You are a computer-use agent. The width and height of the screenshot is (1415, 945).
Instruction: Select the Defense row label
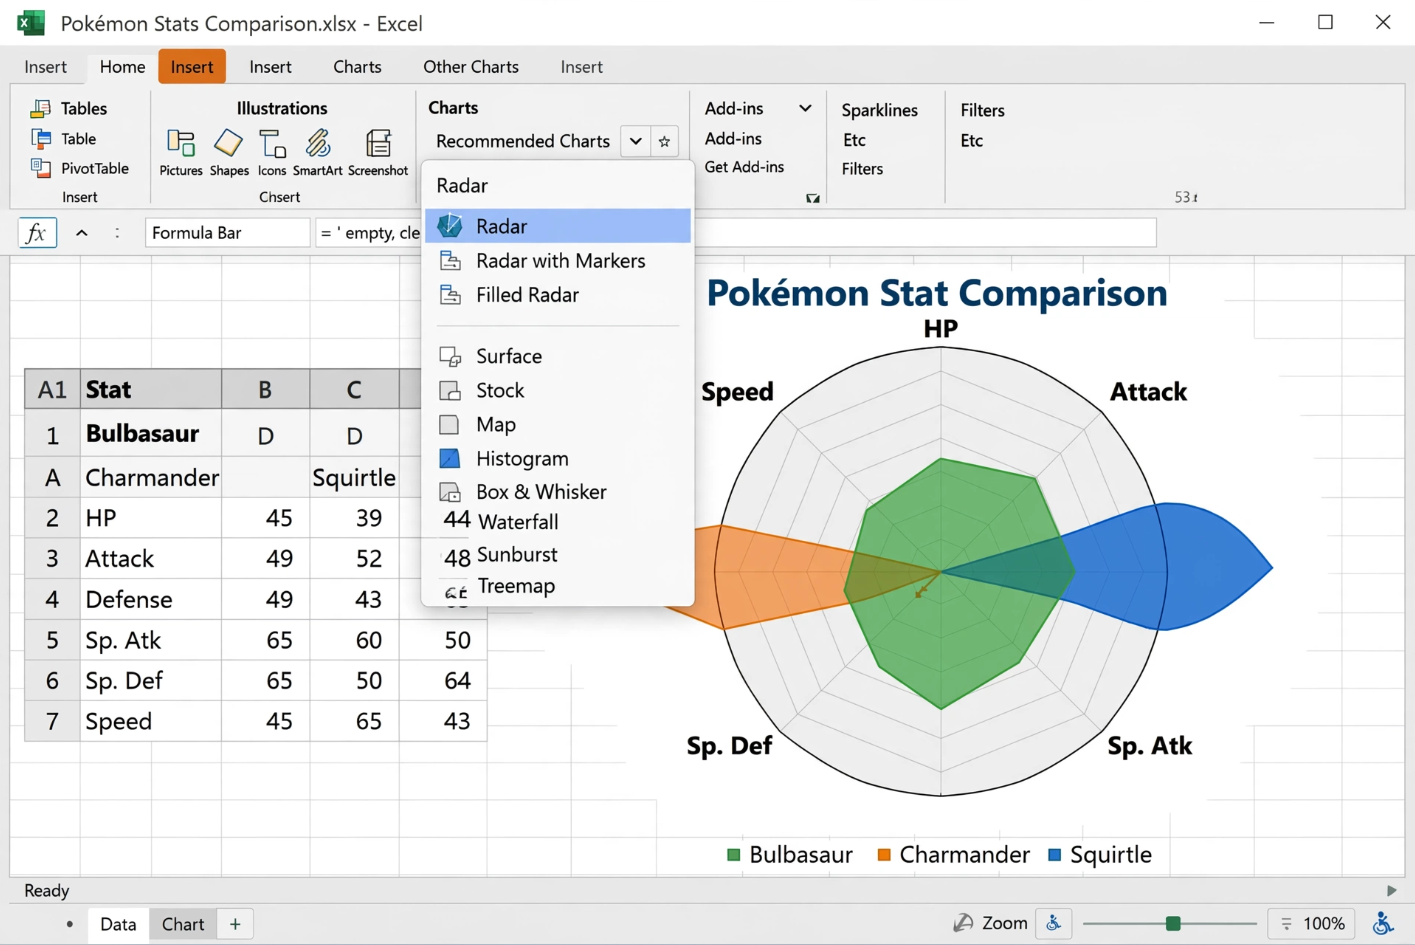pyautogui.click(x=151, y=599)
